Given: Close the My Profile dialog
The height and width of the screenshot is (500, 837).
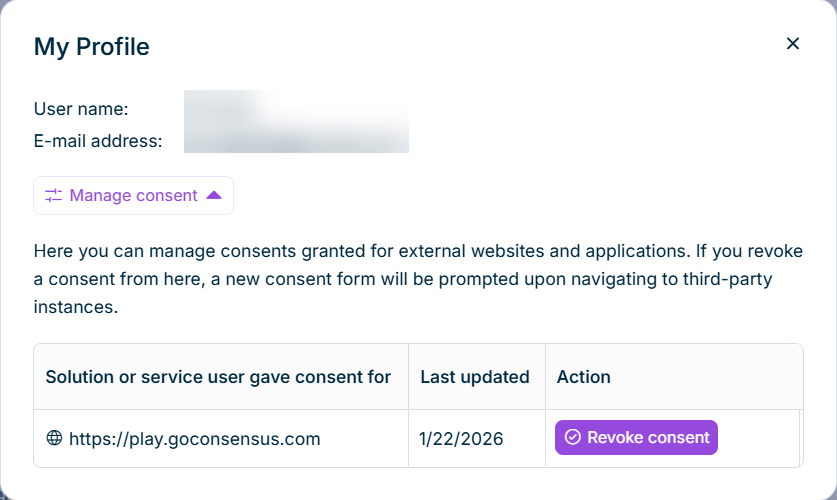Looking at the screenshot, I should (x=793, y=44).
